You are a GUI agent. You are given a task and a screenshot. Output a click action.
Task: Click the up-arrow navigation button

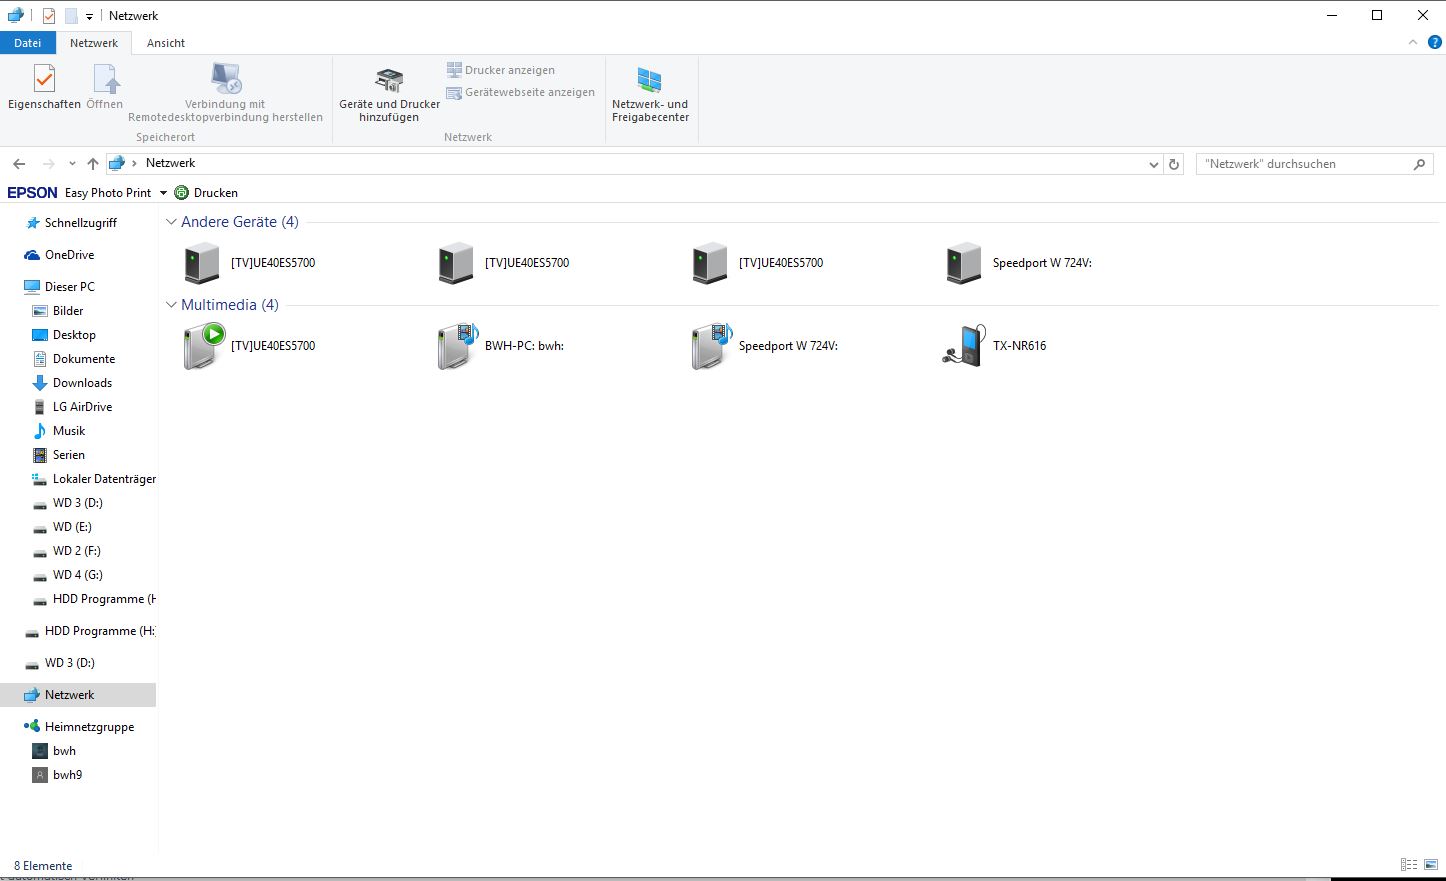[x=93, y=164]
